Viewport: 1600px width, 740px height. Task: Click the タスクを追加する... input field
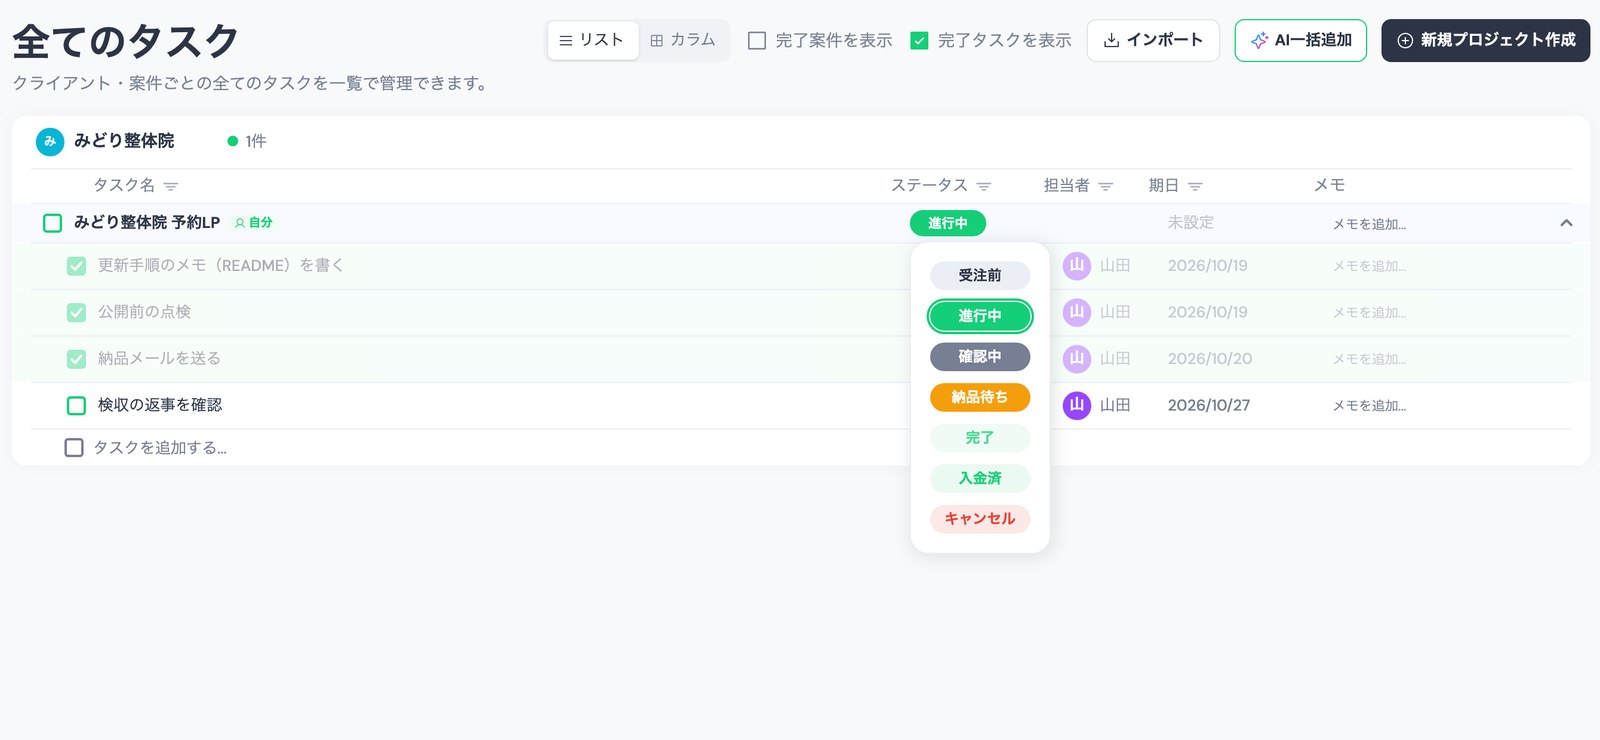[x=160, y=448]
